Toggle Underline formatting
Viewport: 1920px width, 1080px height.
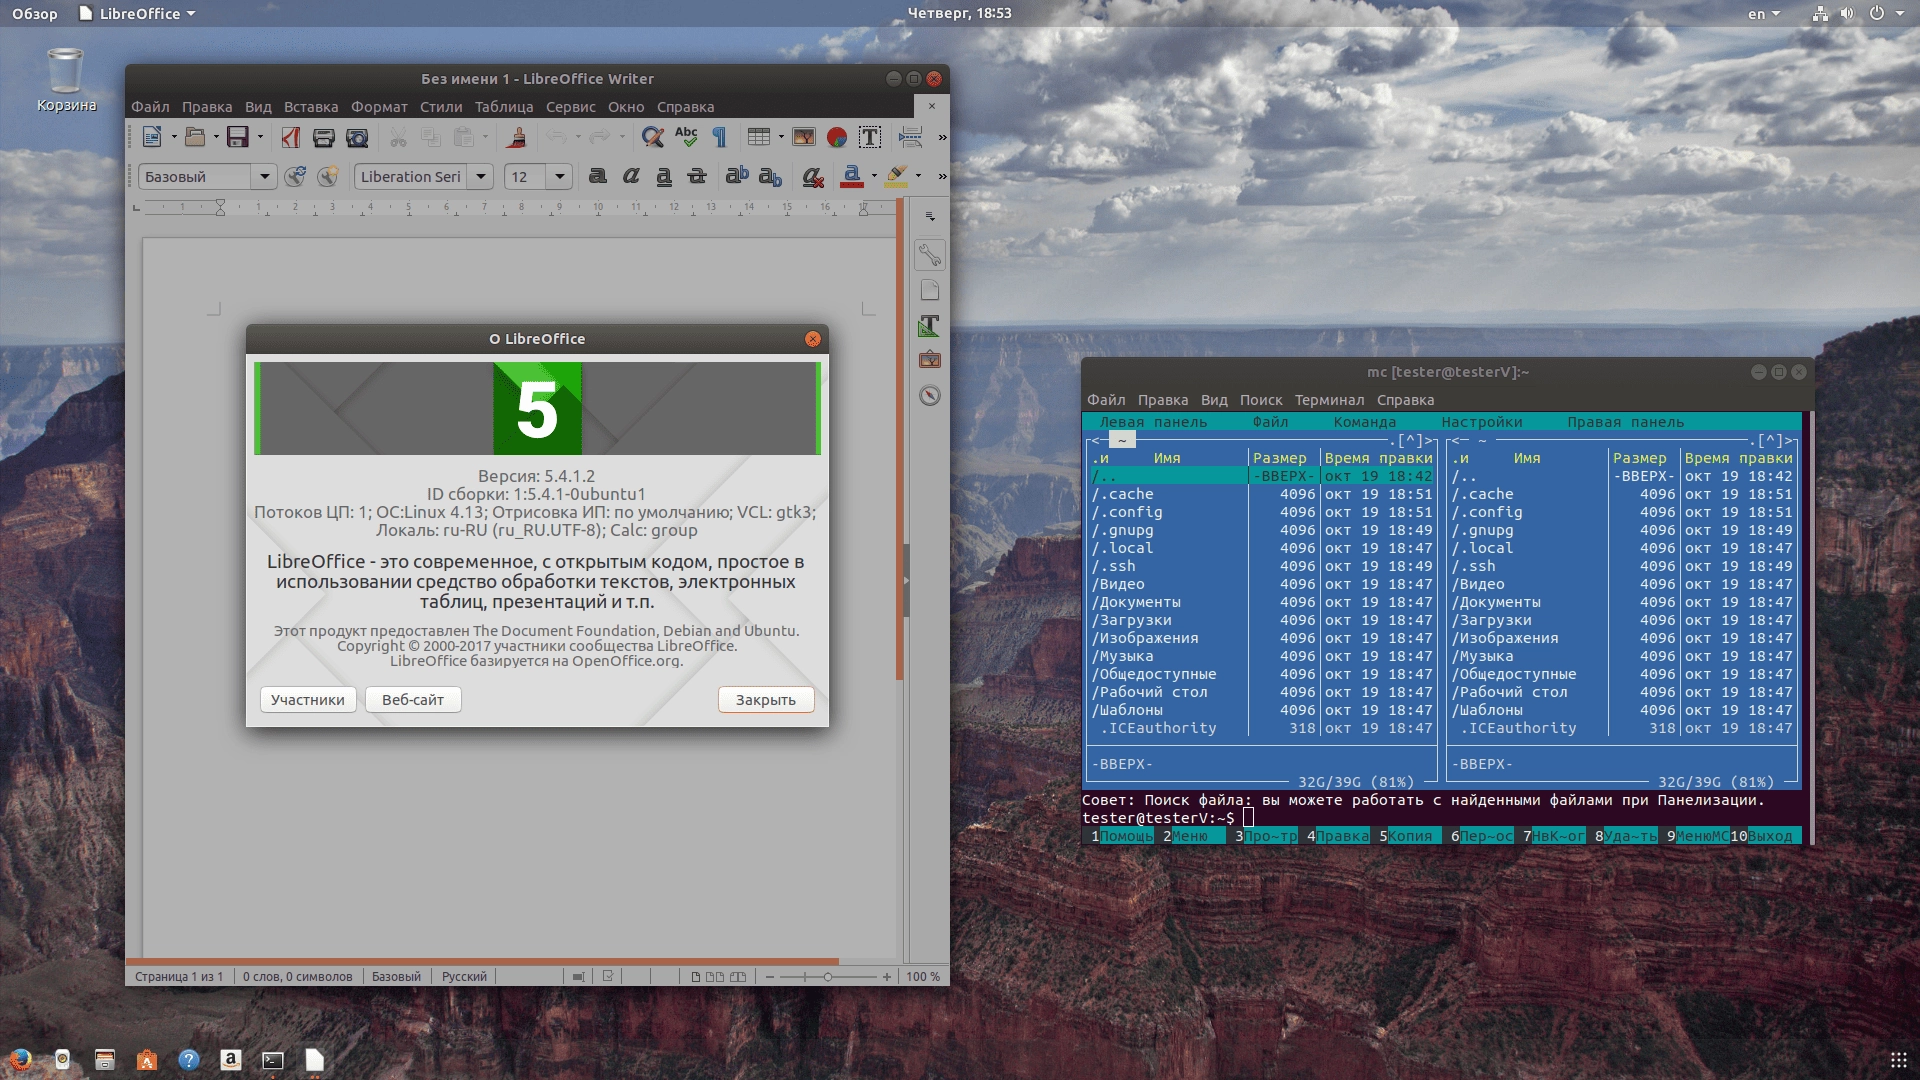coord(664,177)
